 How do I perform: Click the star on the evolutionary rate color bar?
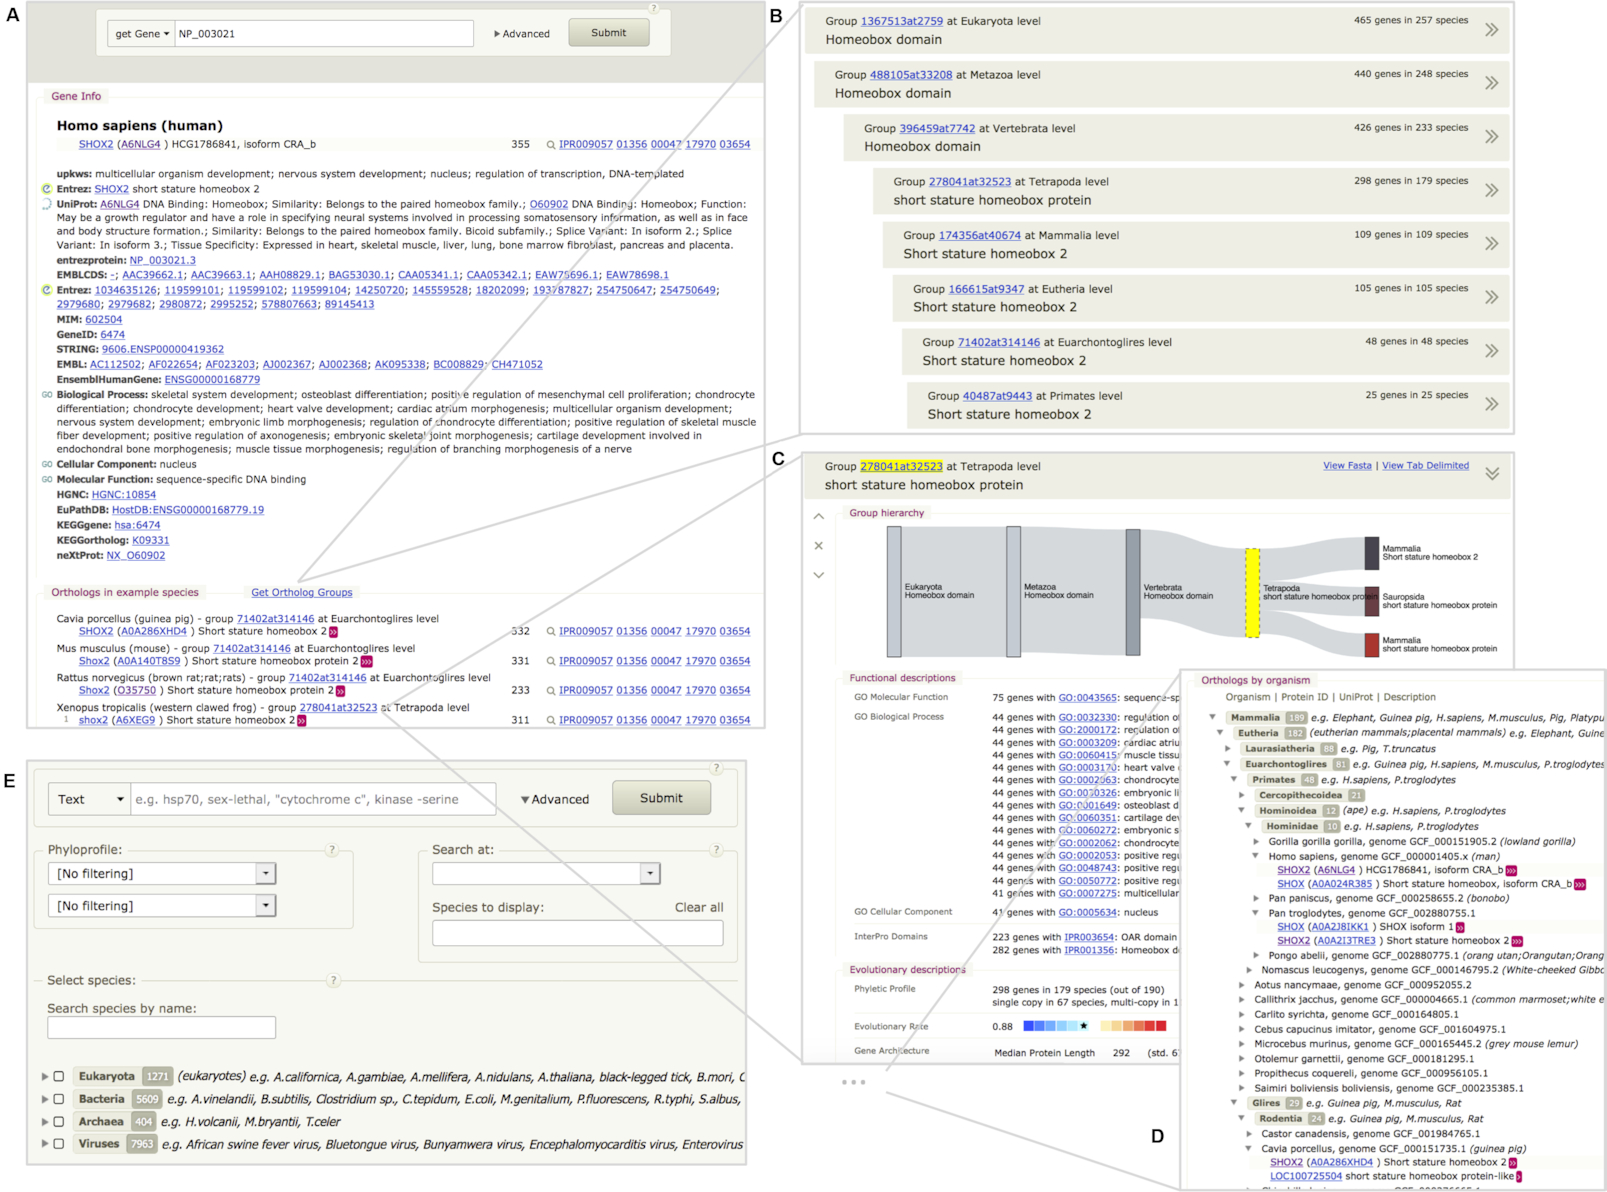coord(1084,1026)
